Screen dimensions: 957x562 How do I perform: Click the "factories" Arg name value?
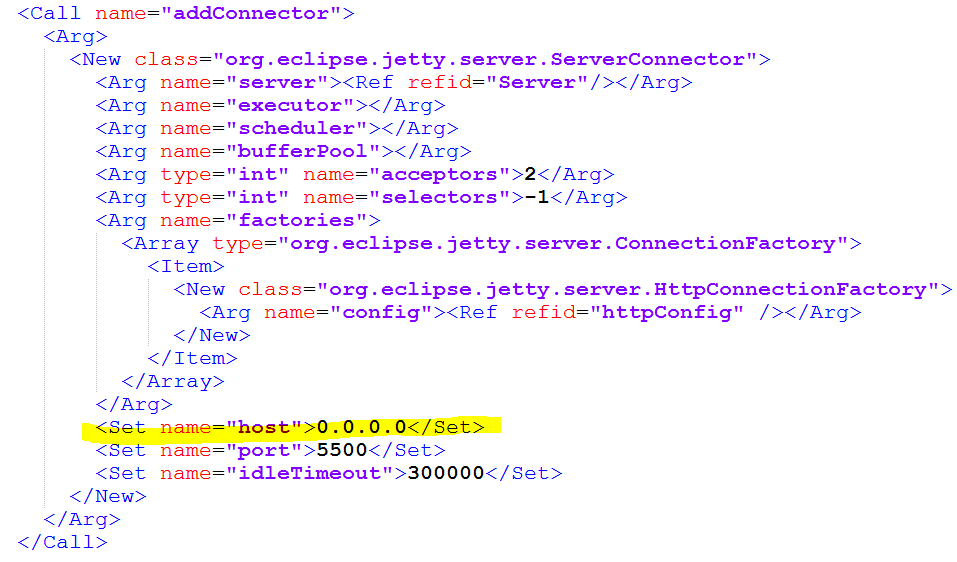296,220
